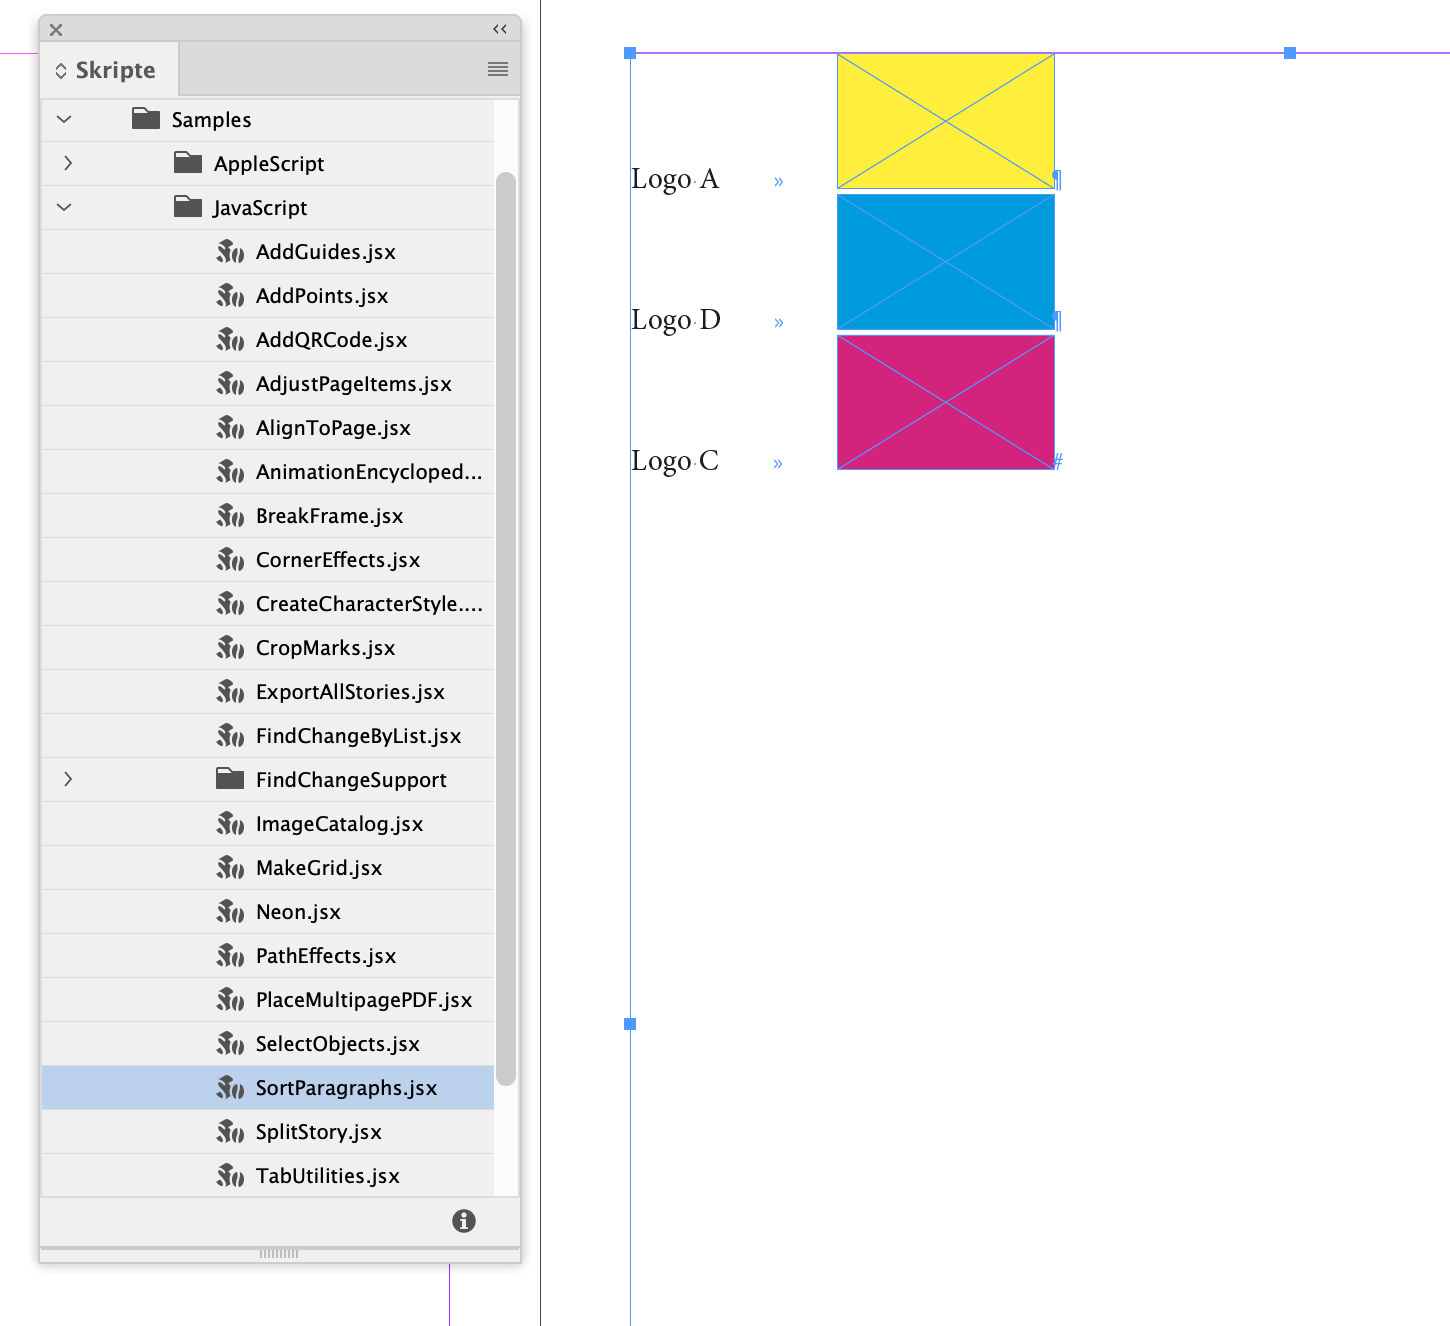This screenshot has height=1326, width=1450.
Task: Click the TabUtilities.jsx script icon
Action: click(x=230, y=1175)
